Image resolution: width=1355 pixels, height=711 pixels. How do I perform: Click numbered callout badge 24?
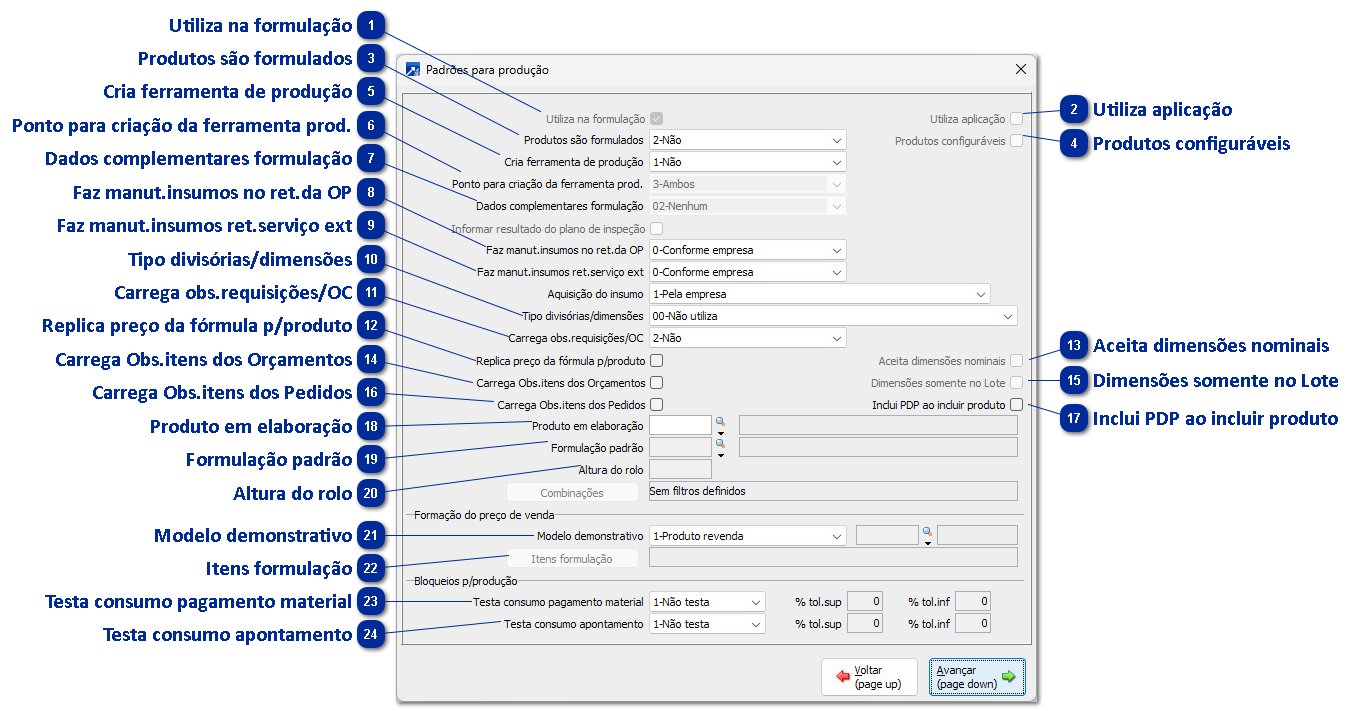point(371,635)
